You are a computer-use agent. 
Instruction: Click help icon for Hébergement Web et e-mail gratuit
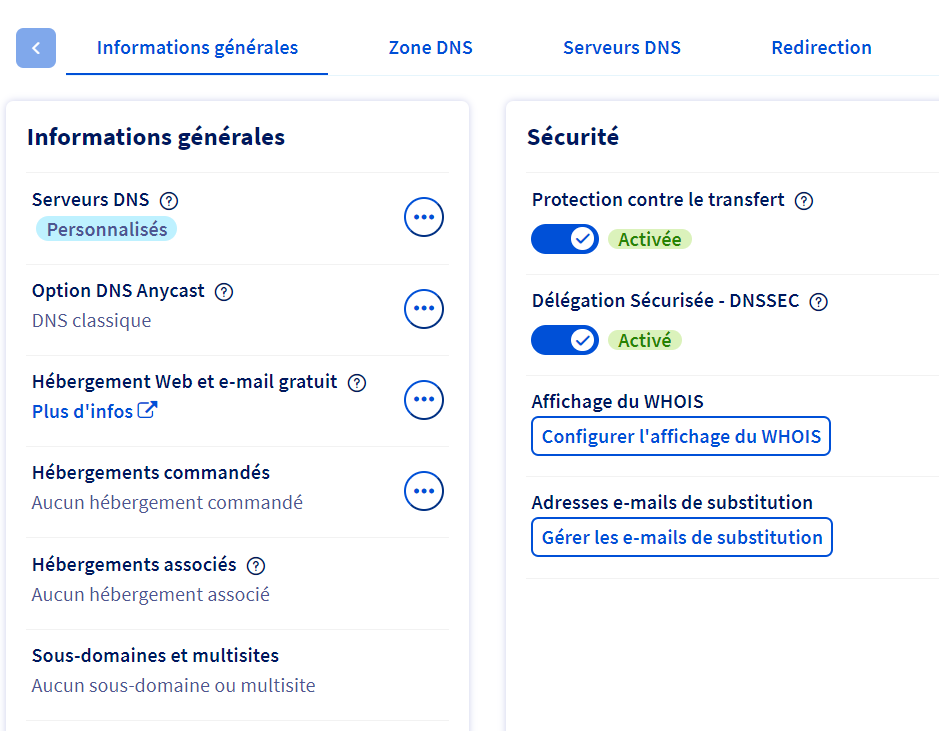point(357,383)
